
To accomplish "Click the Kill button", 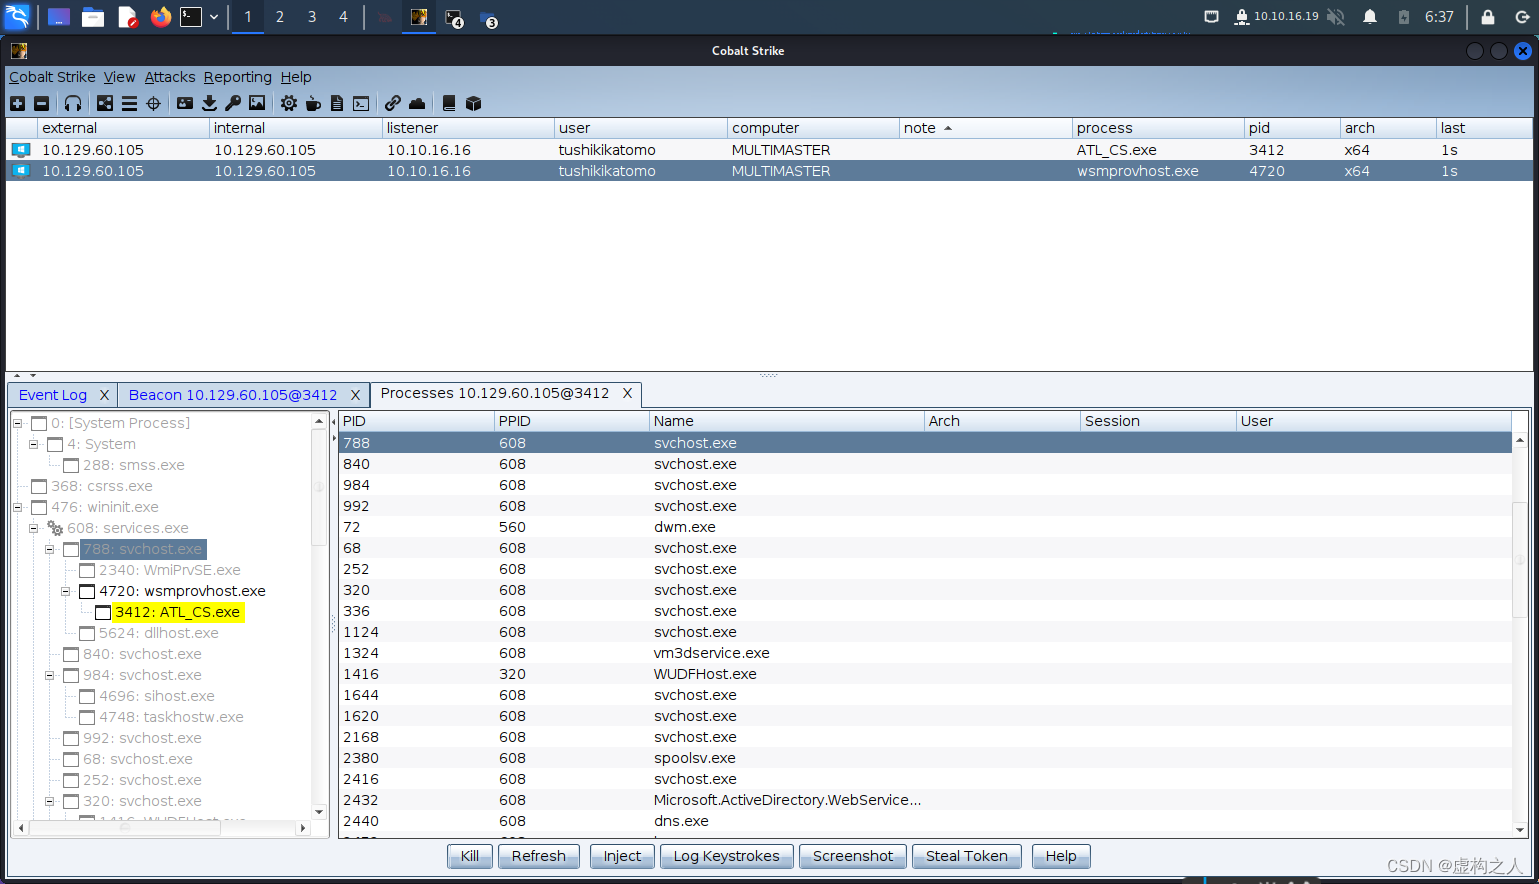I will point(470,856).
